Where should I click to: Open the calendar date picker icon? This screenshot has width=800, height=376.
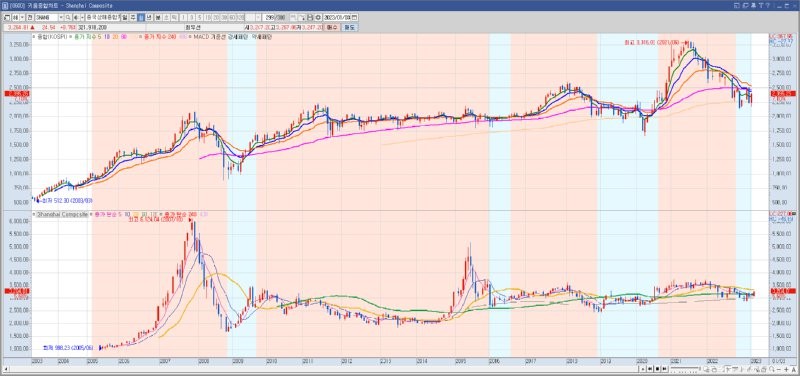355,17
